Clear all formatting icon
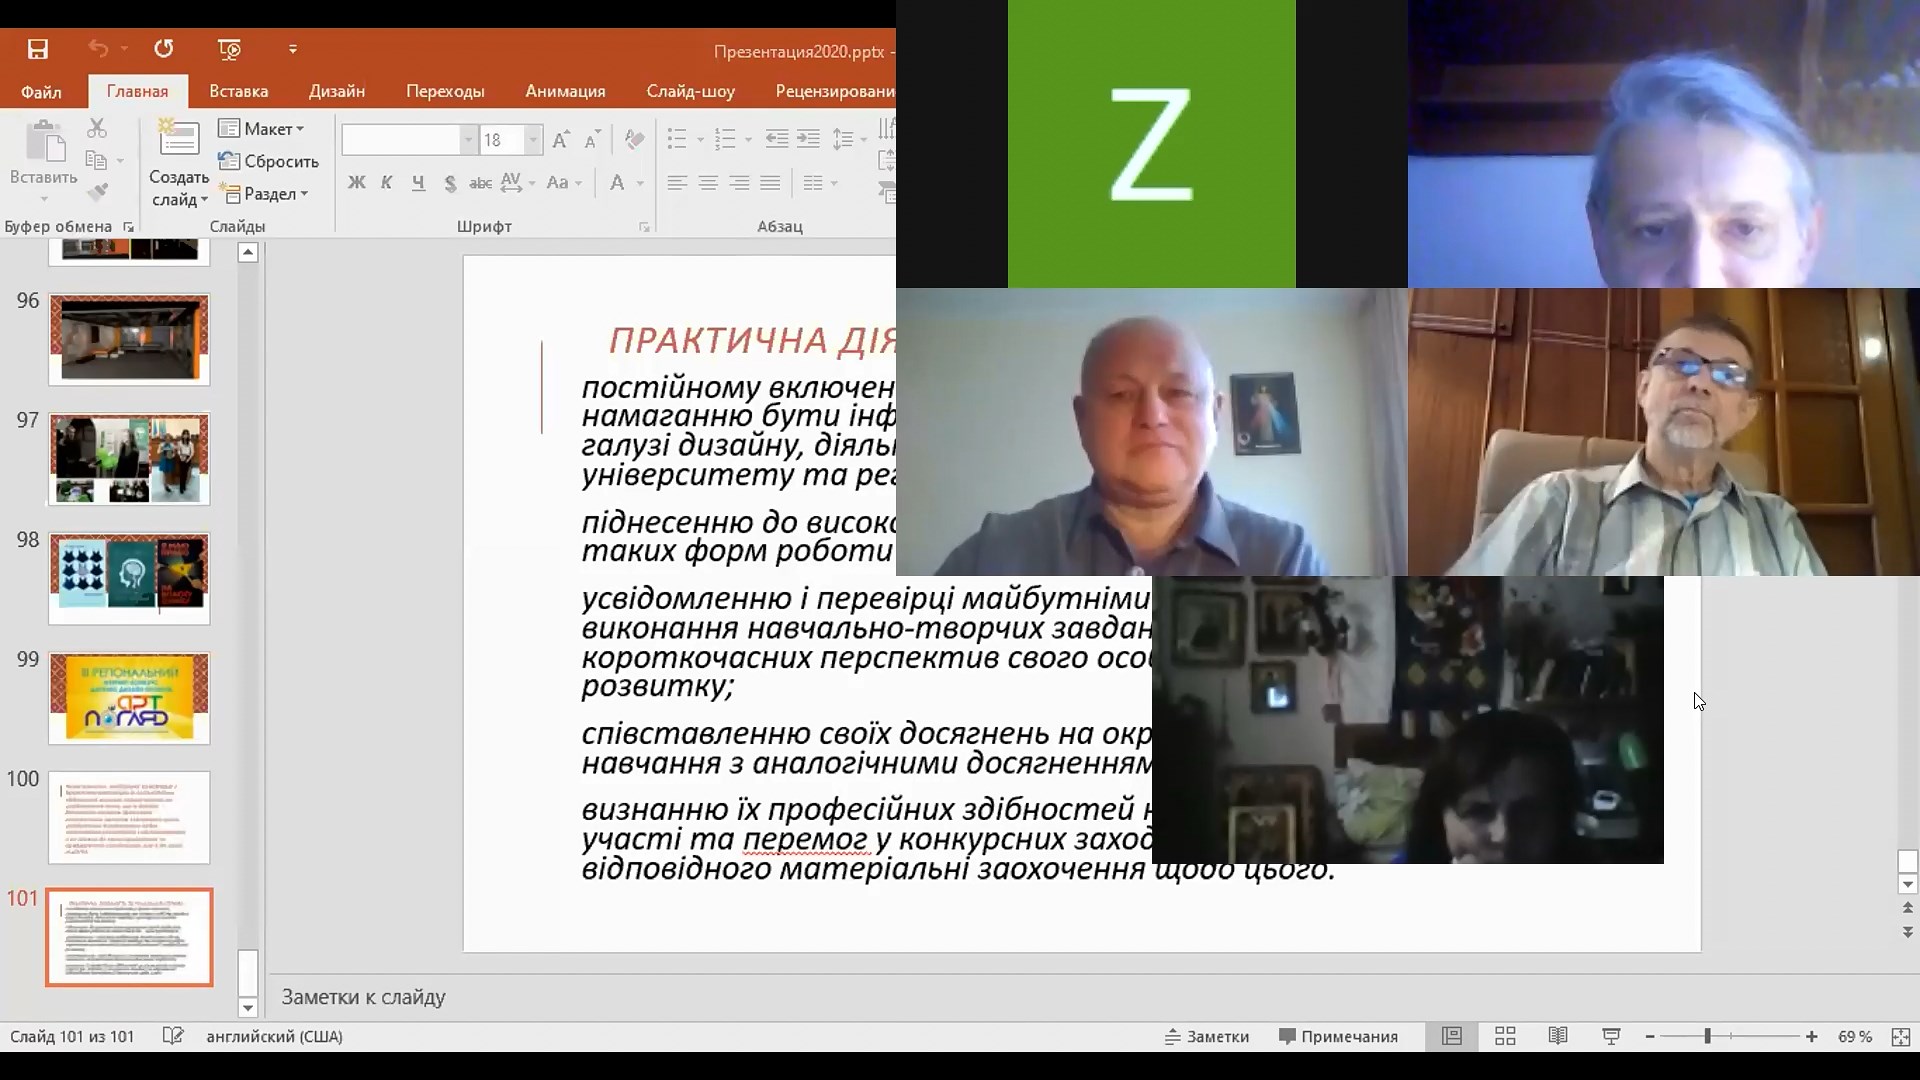Image resolution: width=1920 pixels, height=1080 pixels. [633, 140]
